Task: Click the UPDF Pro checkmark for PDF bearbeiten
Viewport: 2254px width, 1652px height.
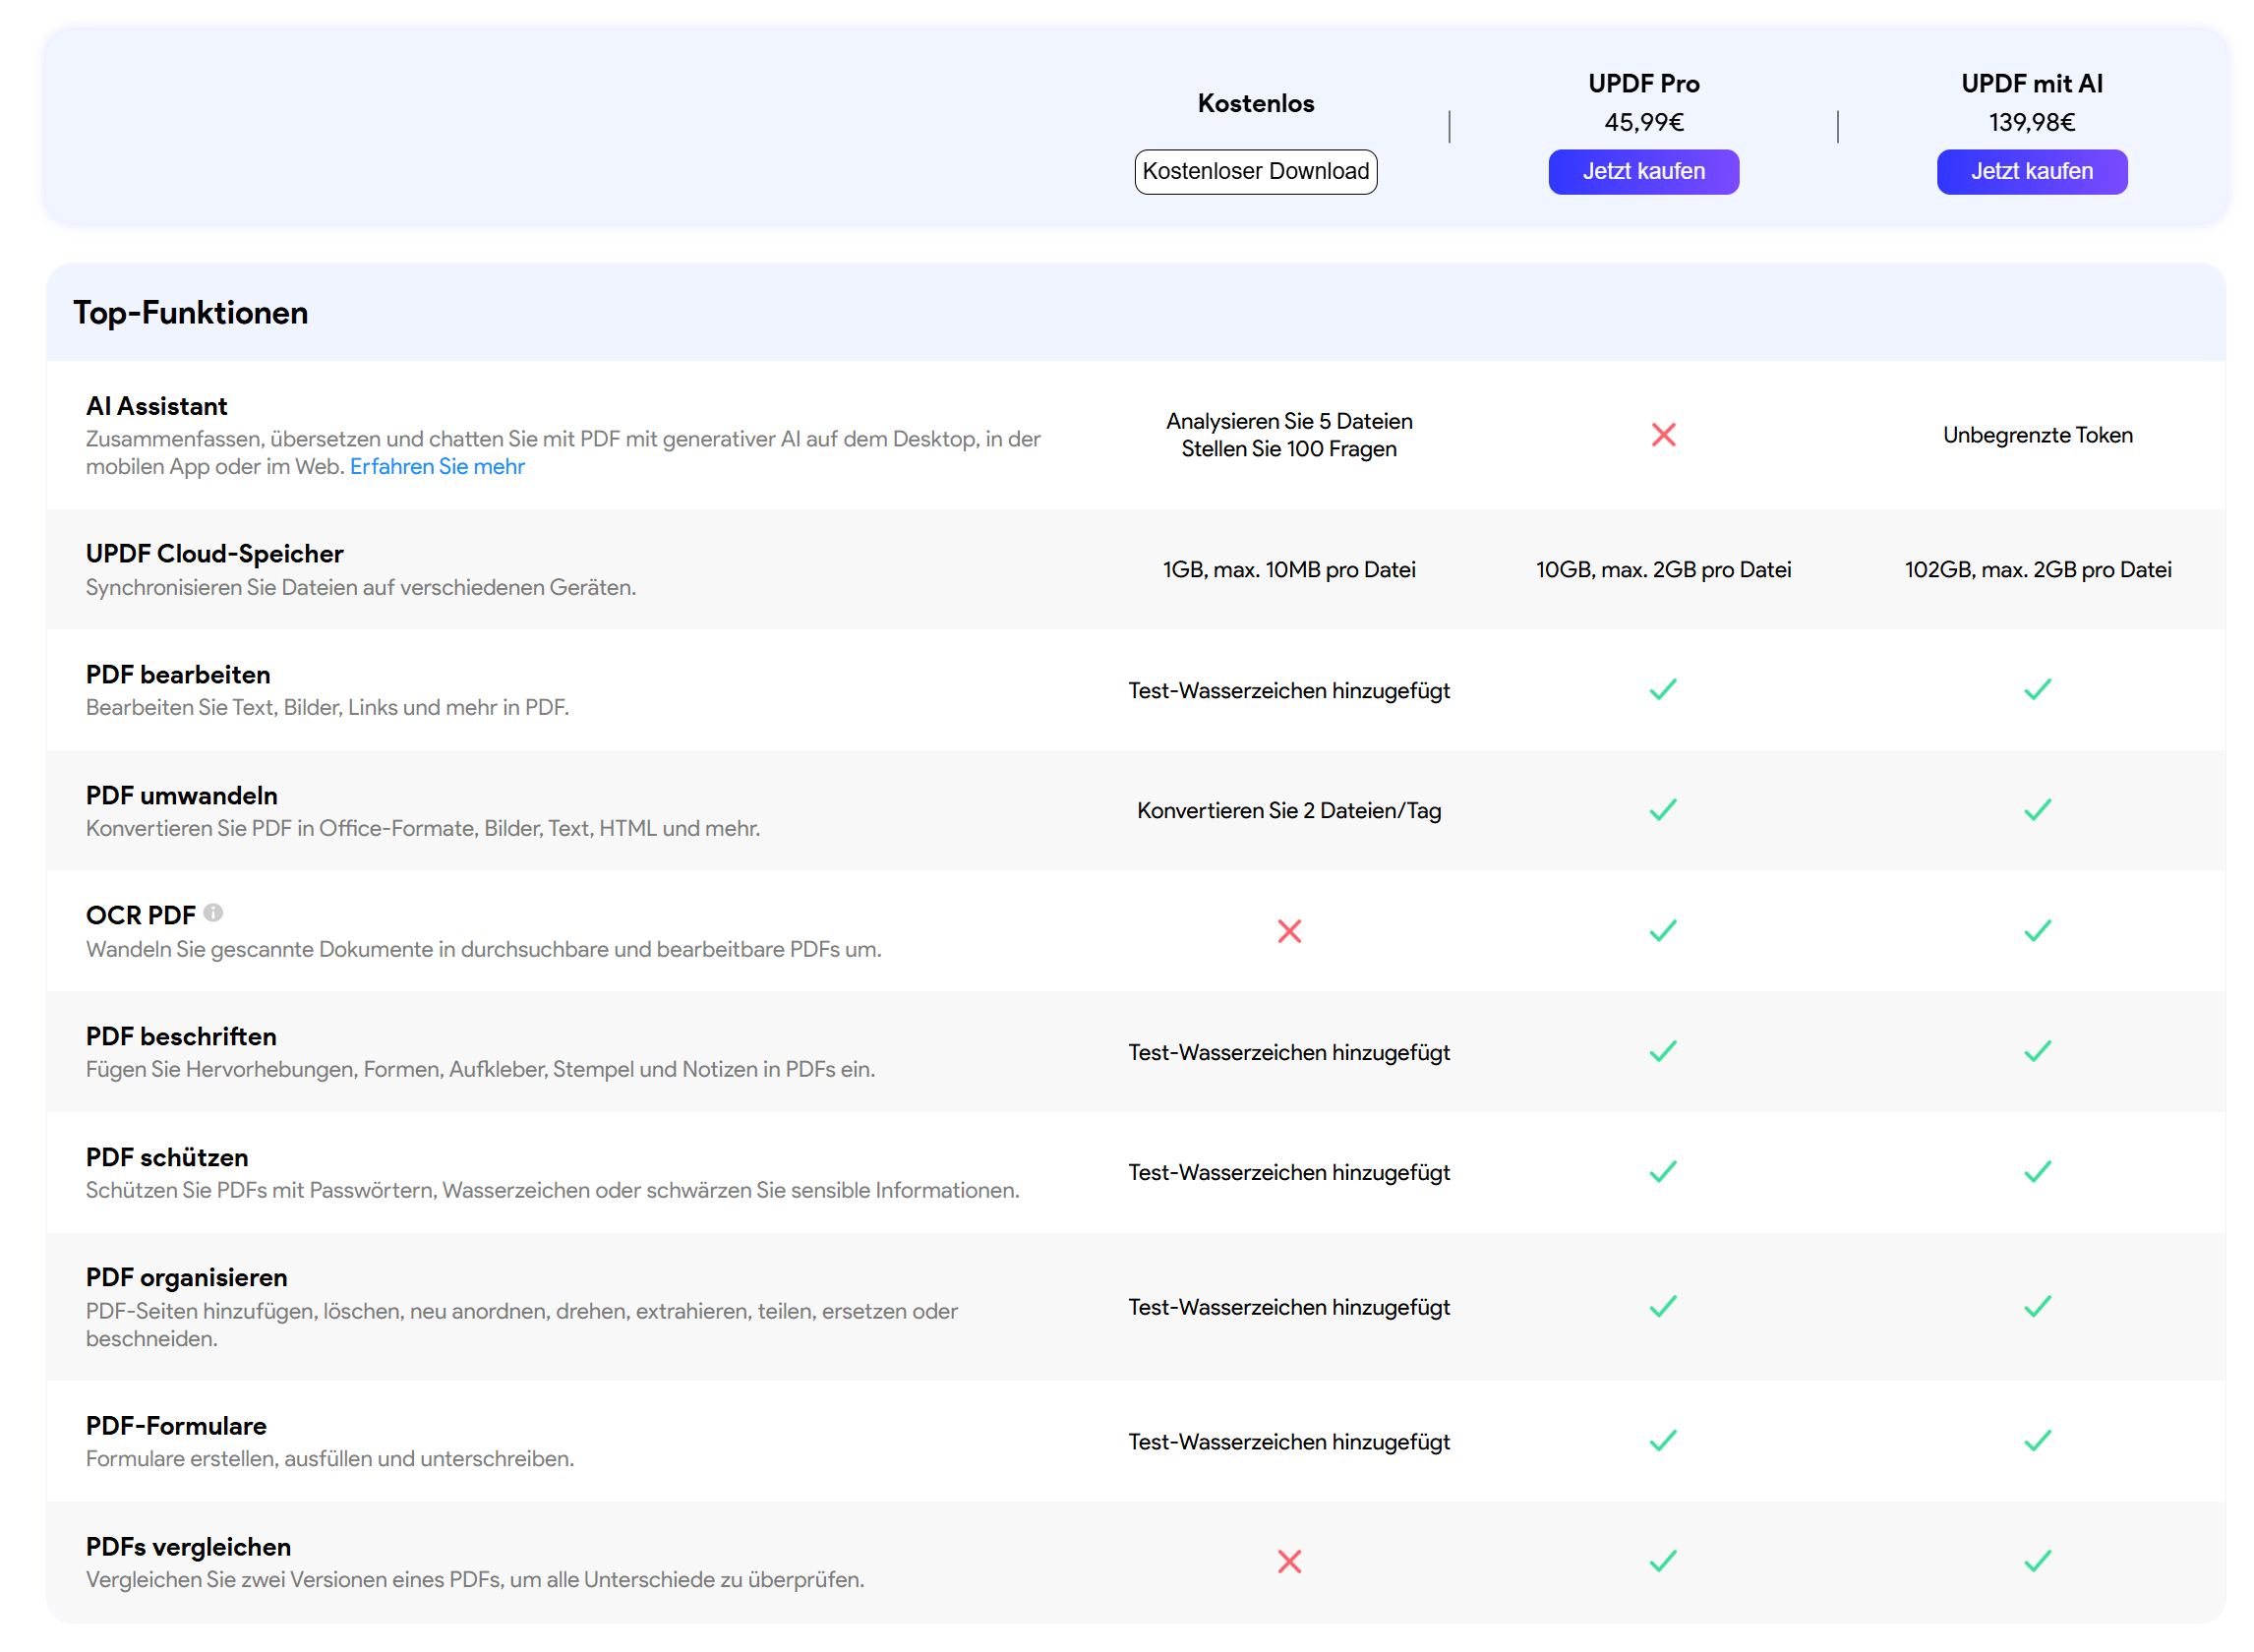Action: (x=1663, y=689)
